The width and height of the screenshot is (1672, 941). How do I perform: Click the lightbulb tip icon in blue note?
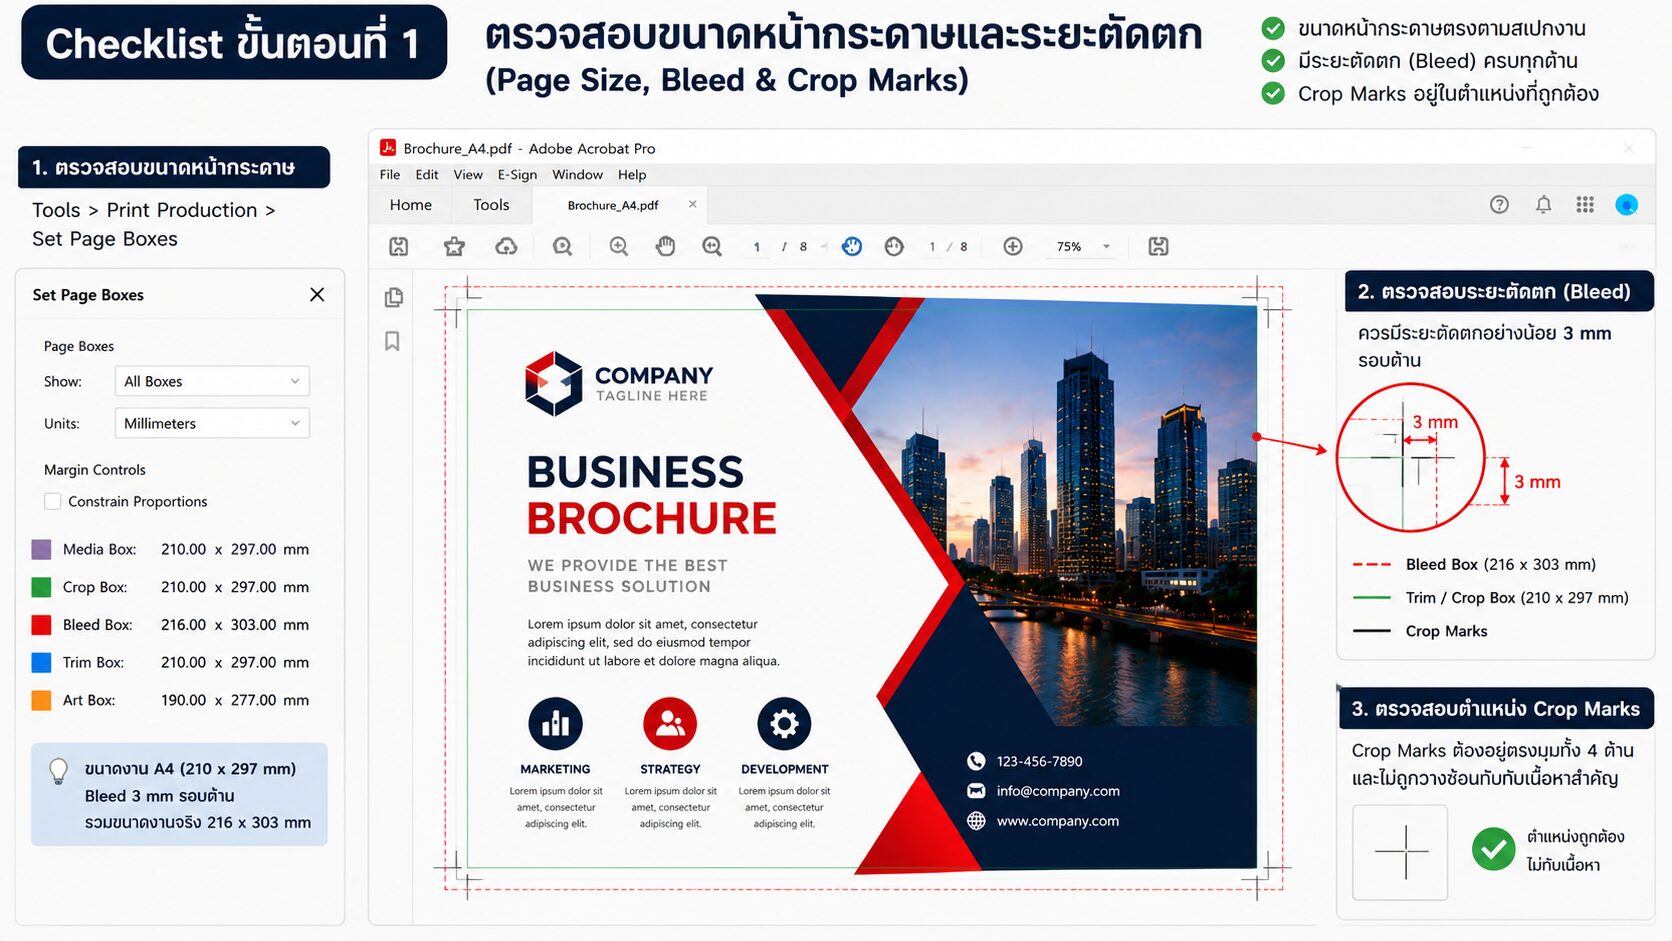[x=59, y=771]
